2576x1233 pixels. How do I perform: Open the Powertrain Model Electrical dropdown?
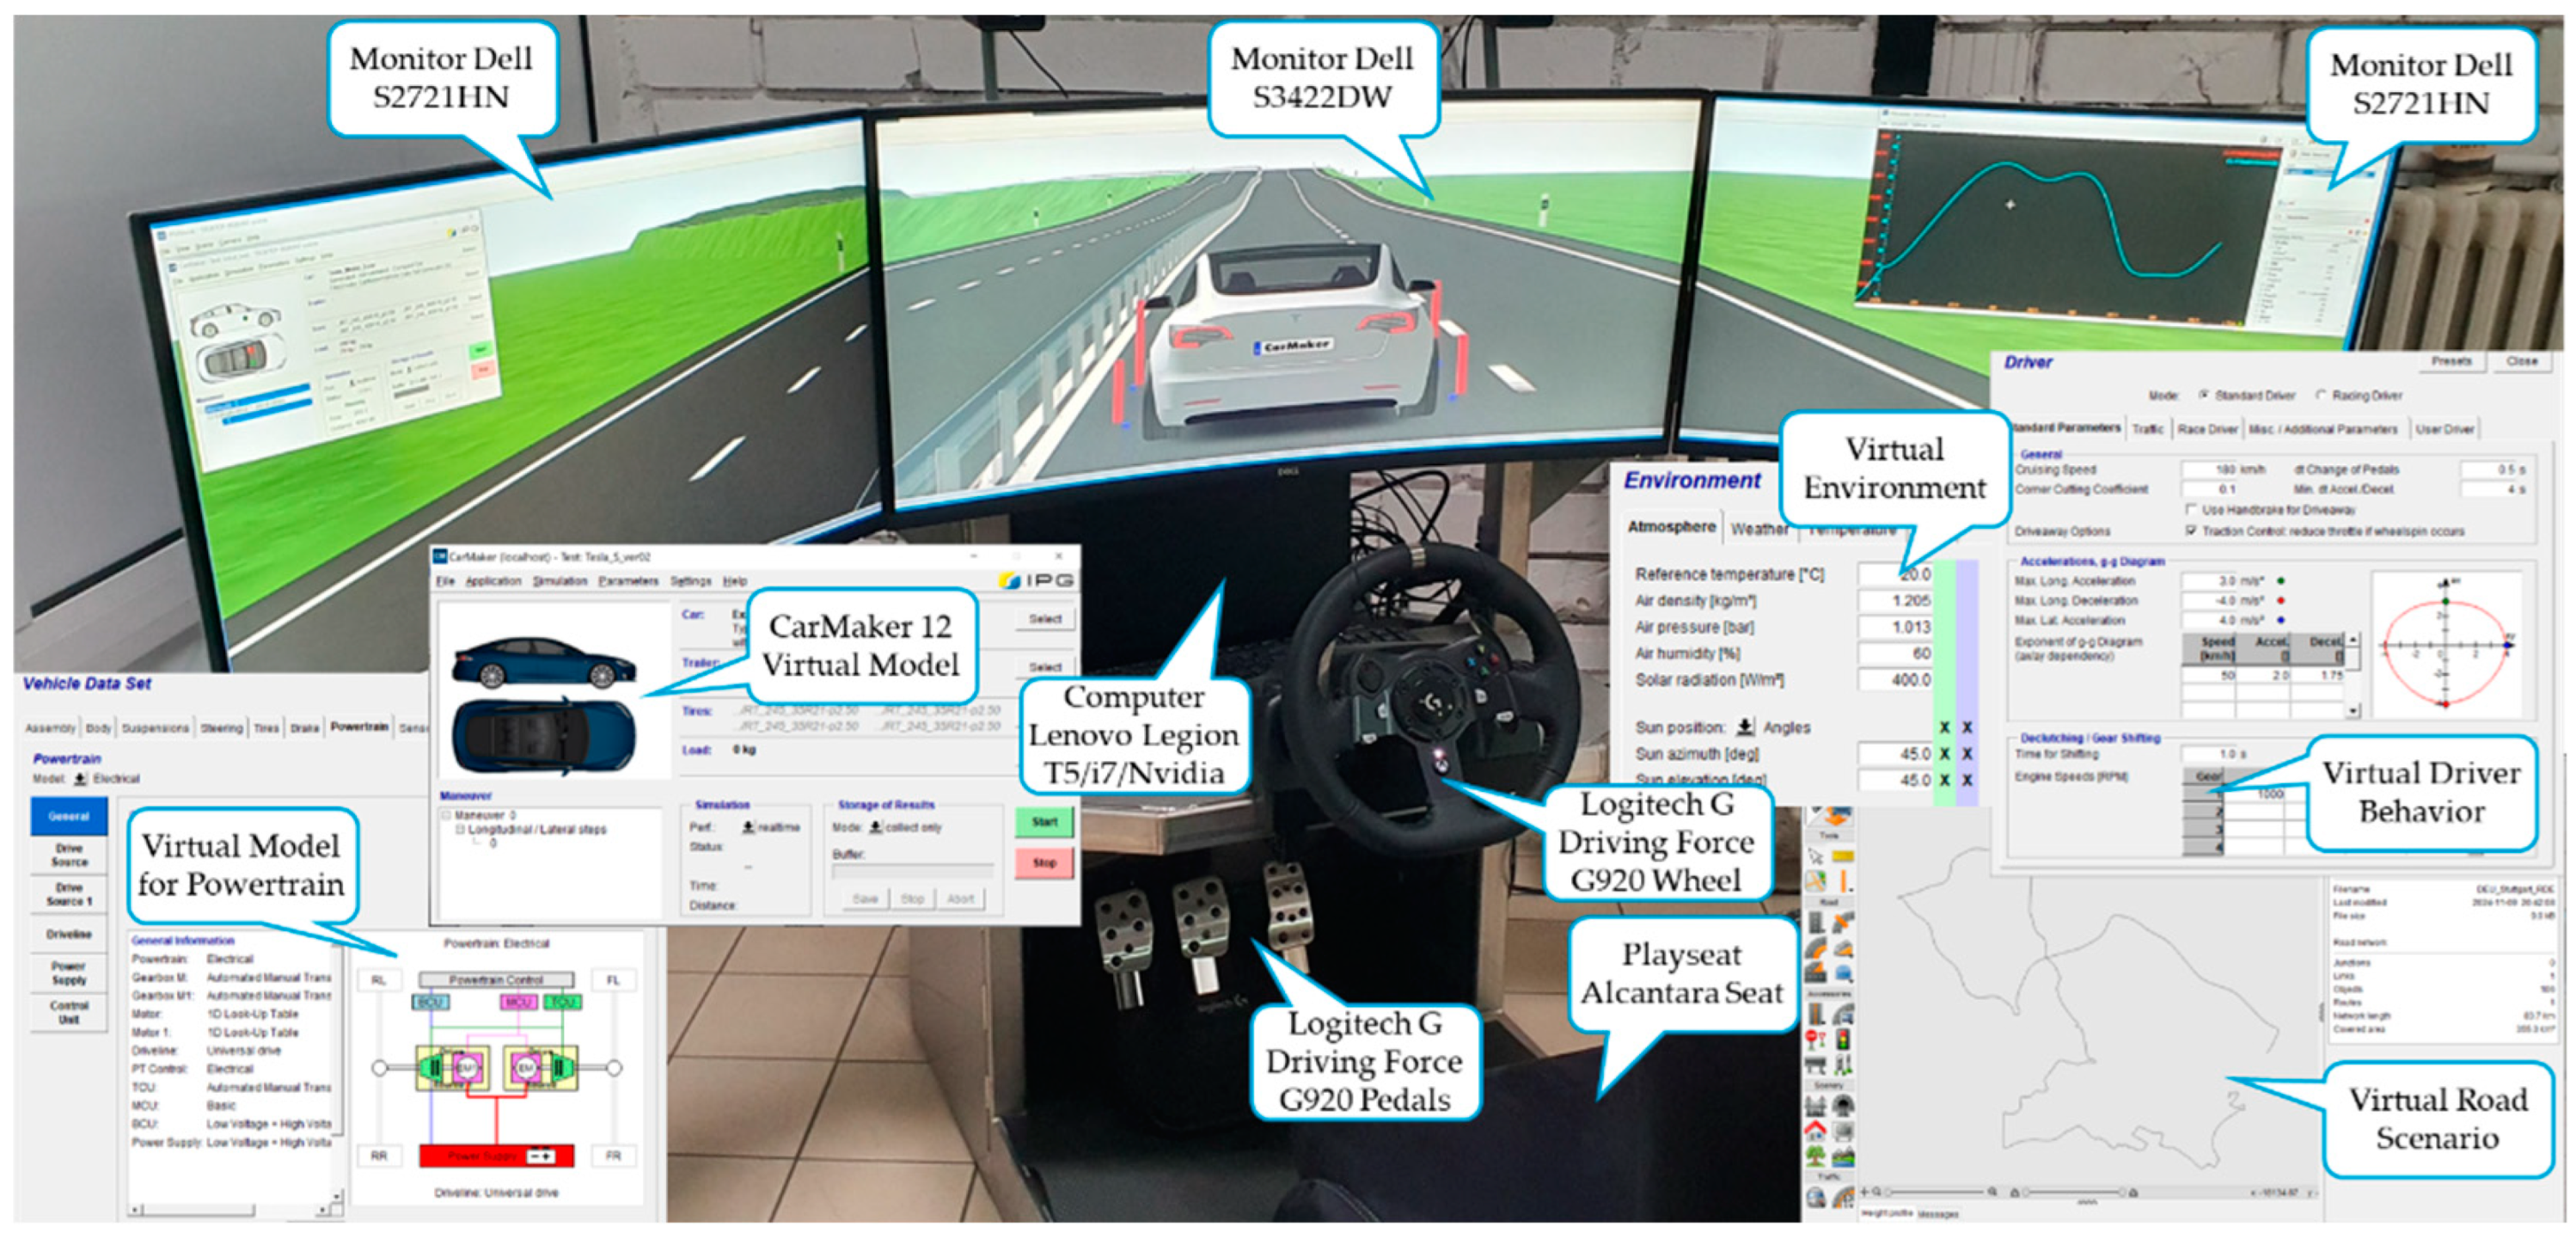click(80, 778)
